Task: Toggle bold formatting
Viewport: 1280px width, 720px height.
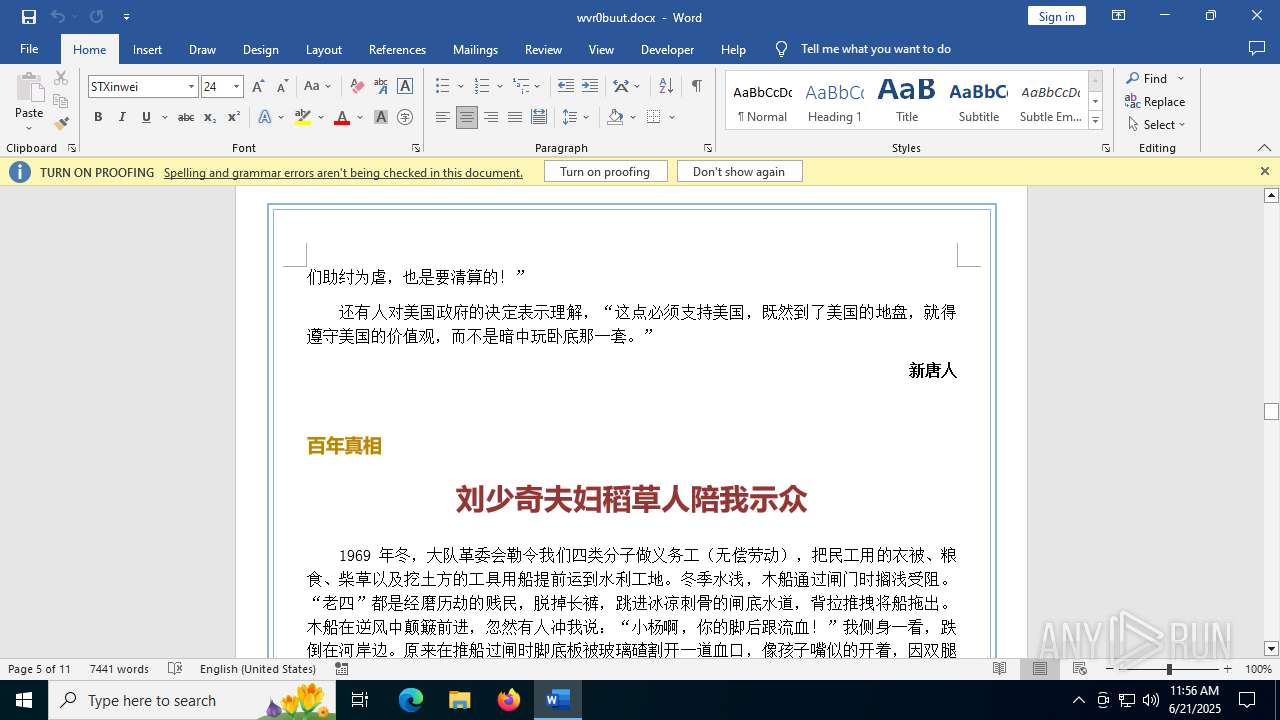Action: tap(98, 117)
